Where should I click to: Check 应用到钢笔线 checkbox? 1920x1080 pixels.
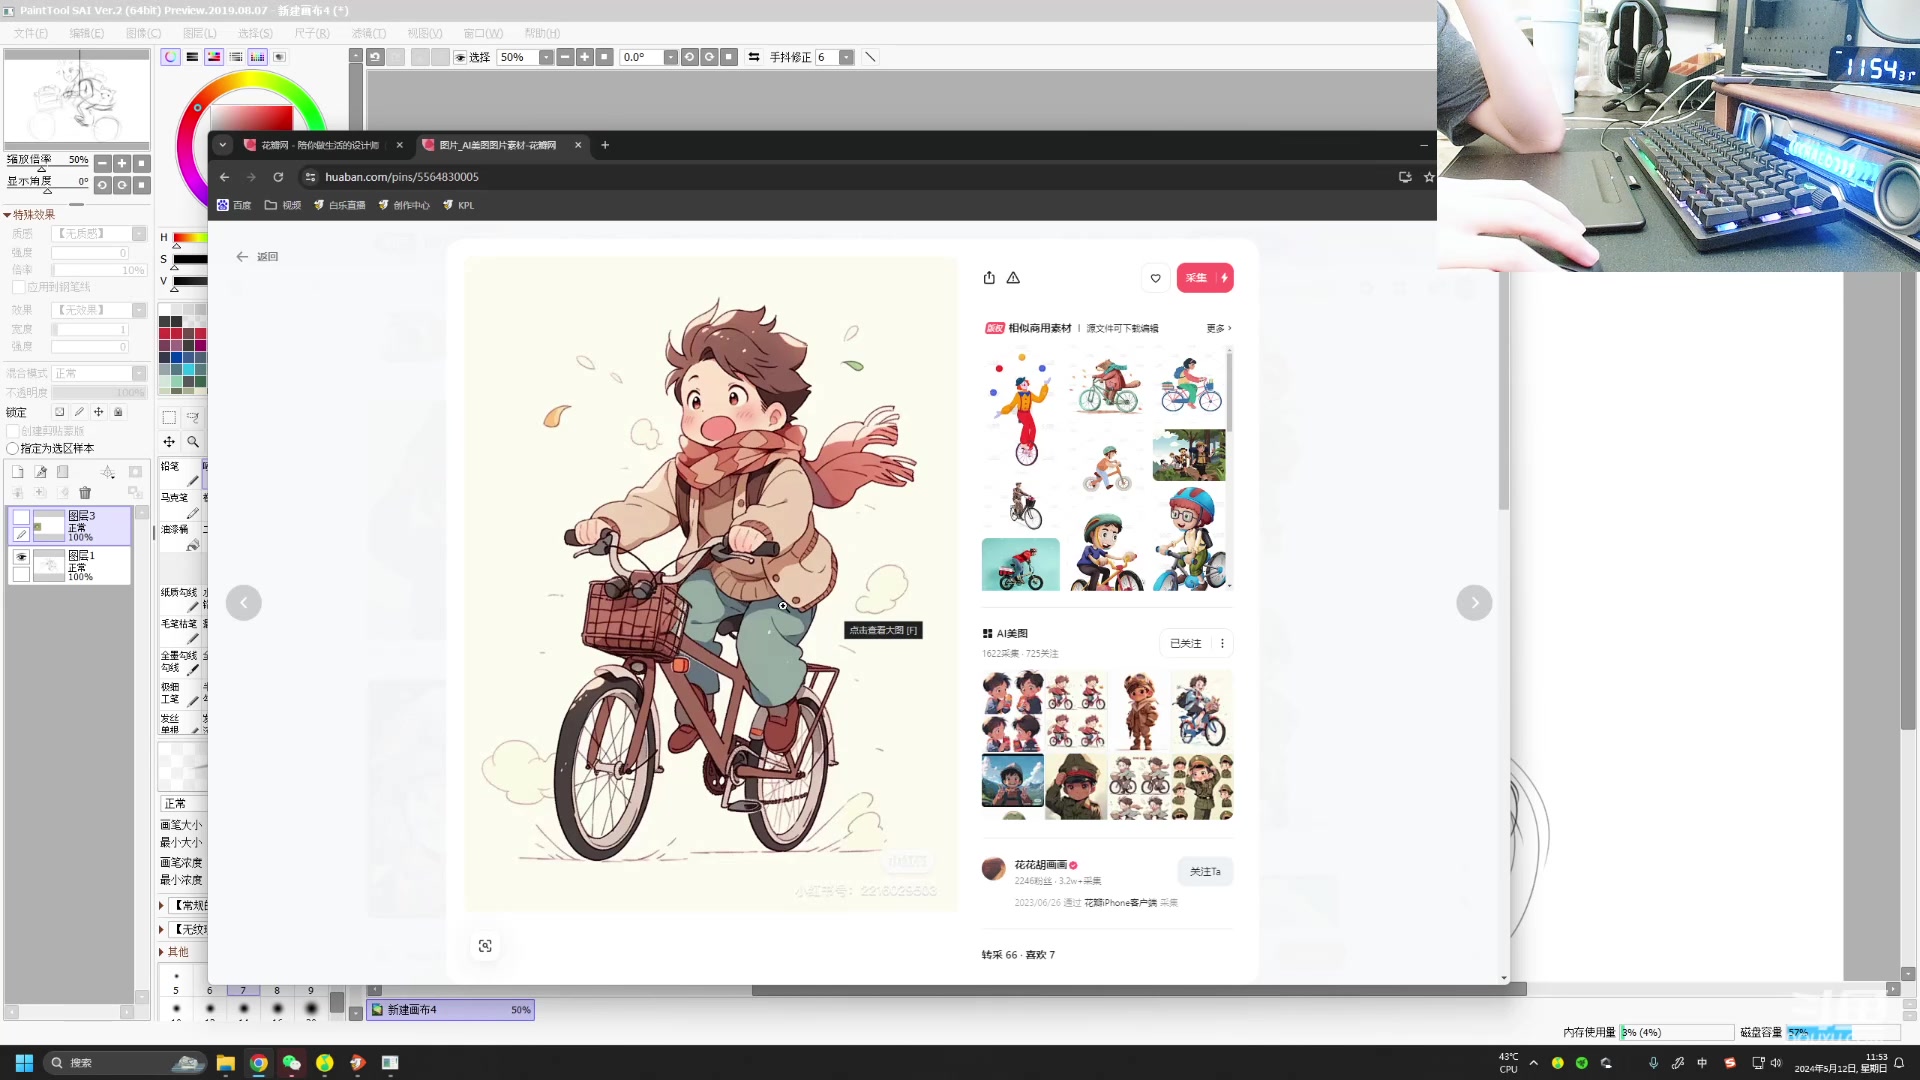point(19,287)
